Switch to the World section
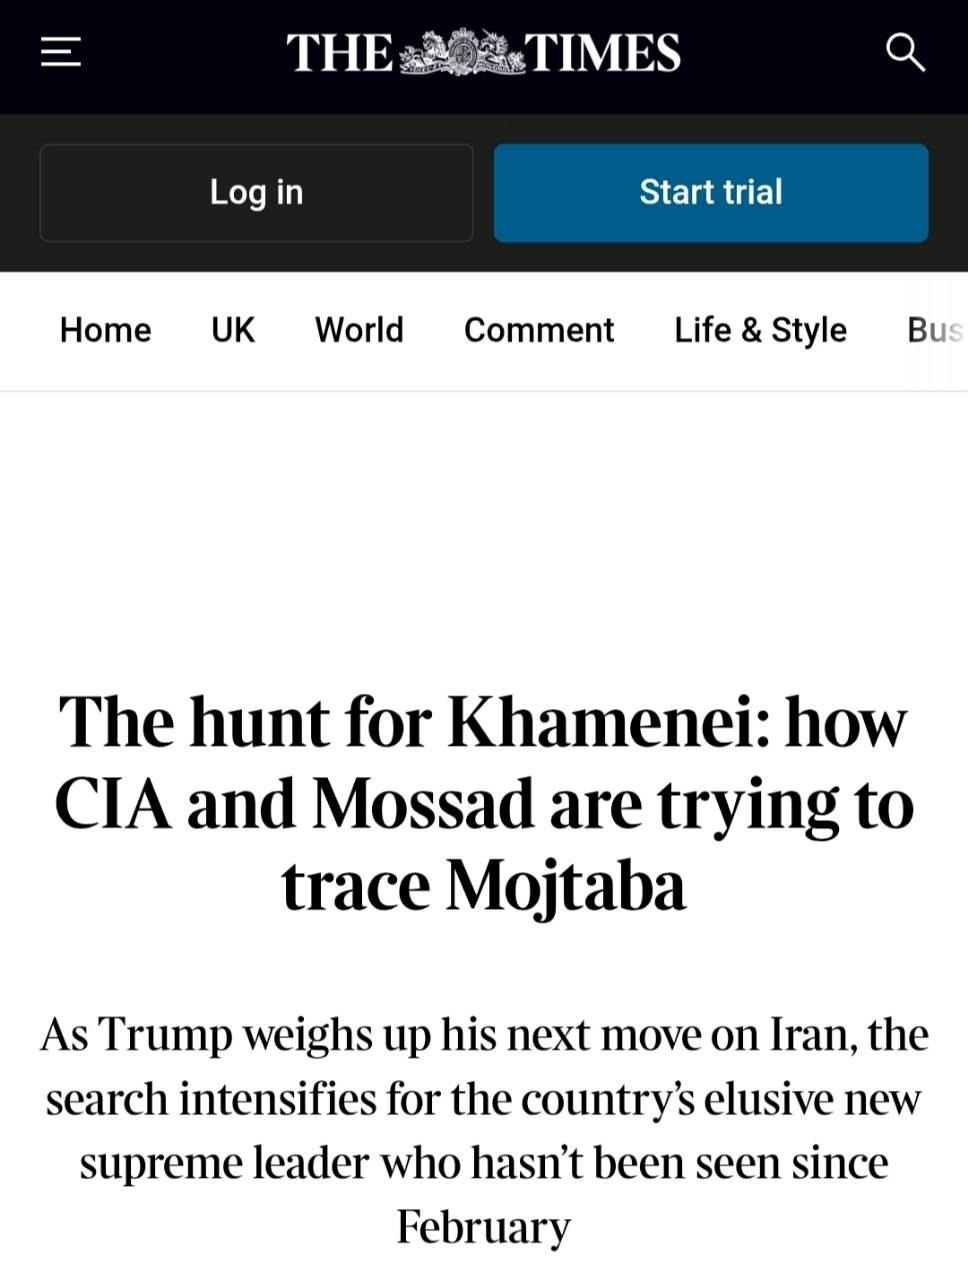Viewport: 968px width, 1280px height. coord(359,330)
